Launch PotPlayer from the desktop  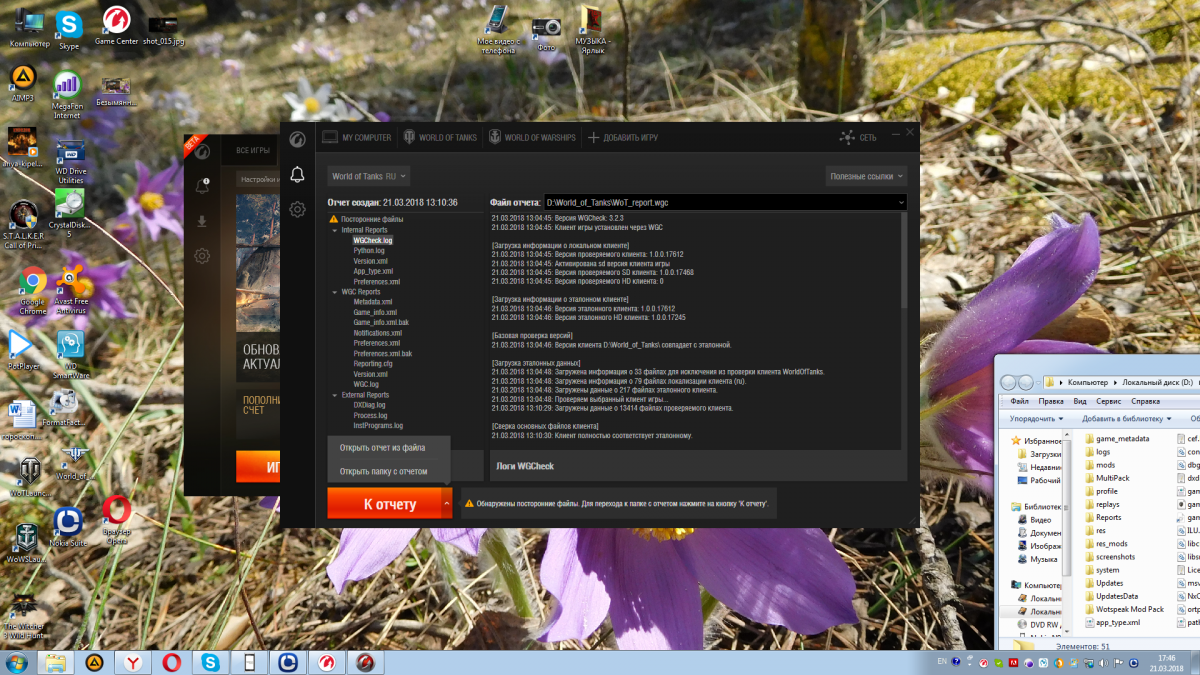[x=23, y=350]
